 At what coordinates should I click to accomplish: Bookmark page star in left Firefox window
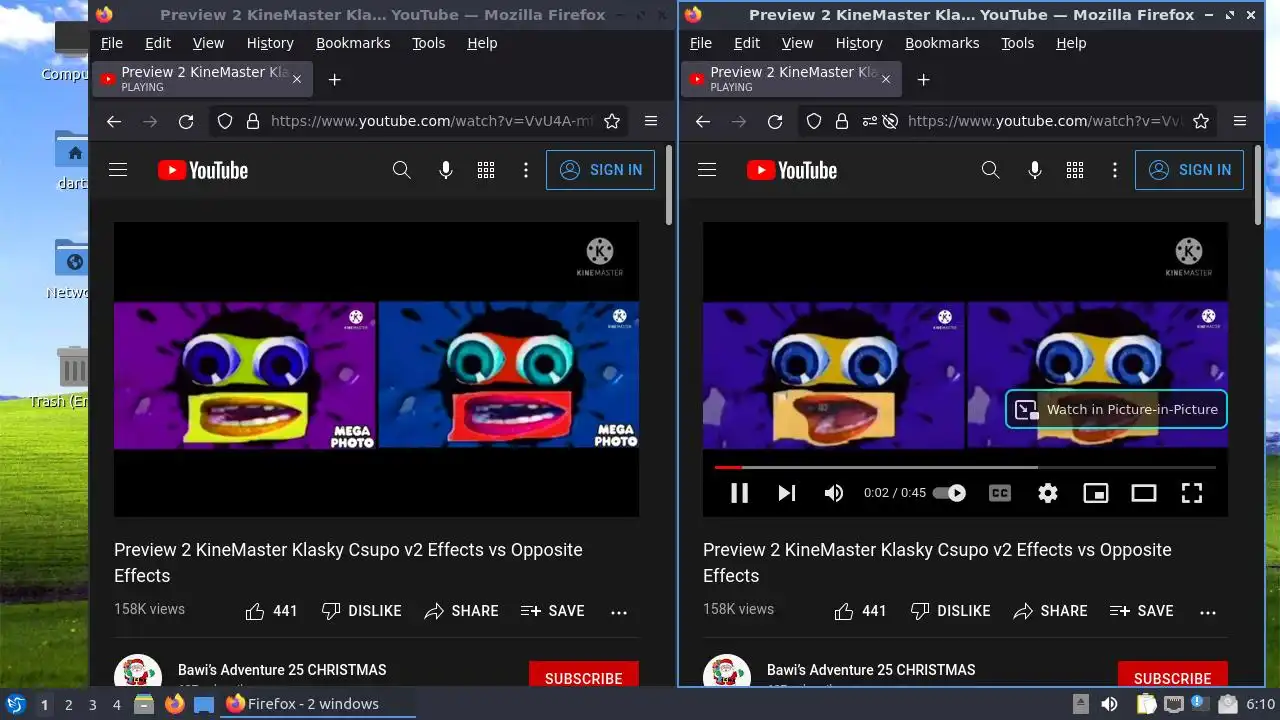coord(612,121)
